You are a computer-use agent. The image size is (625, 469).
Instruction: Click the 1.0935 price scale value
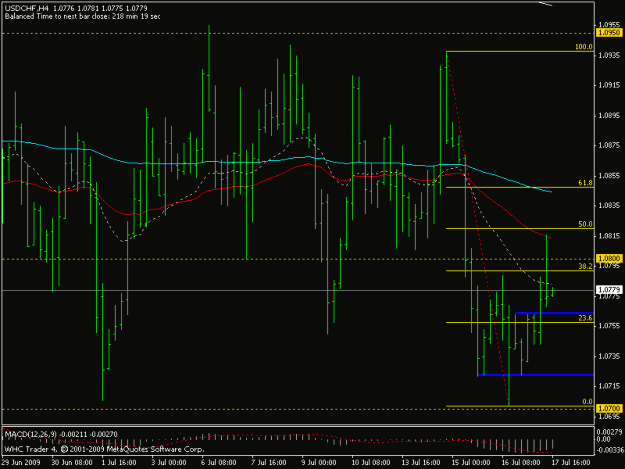609,55
